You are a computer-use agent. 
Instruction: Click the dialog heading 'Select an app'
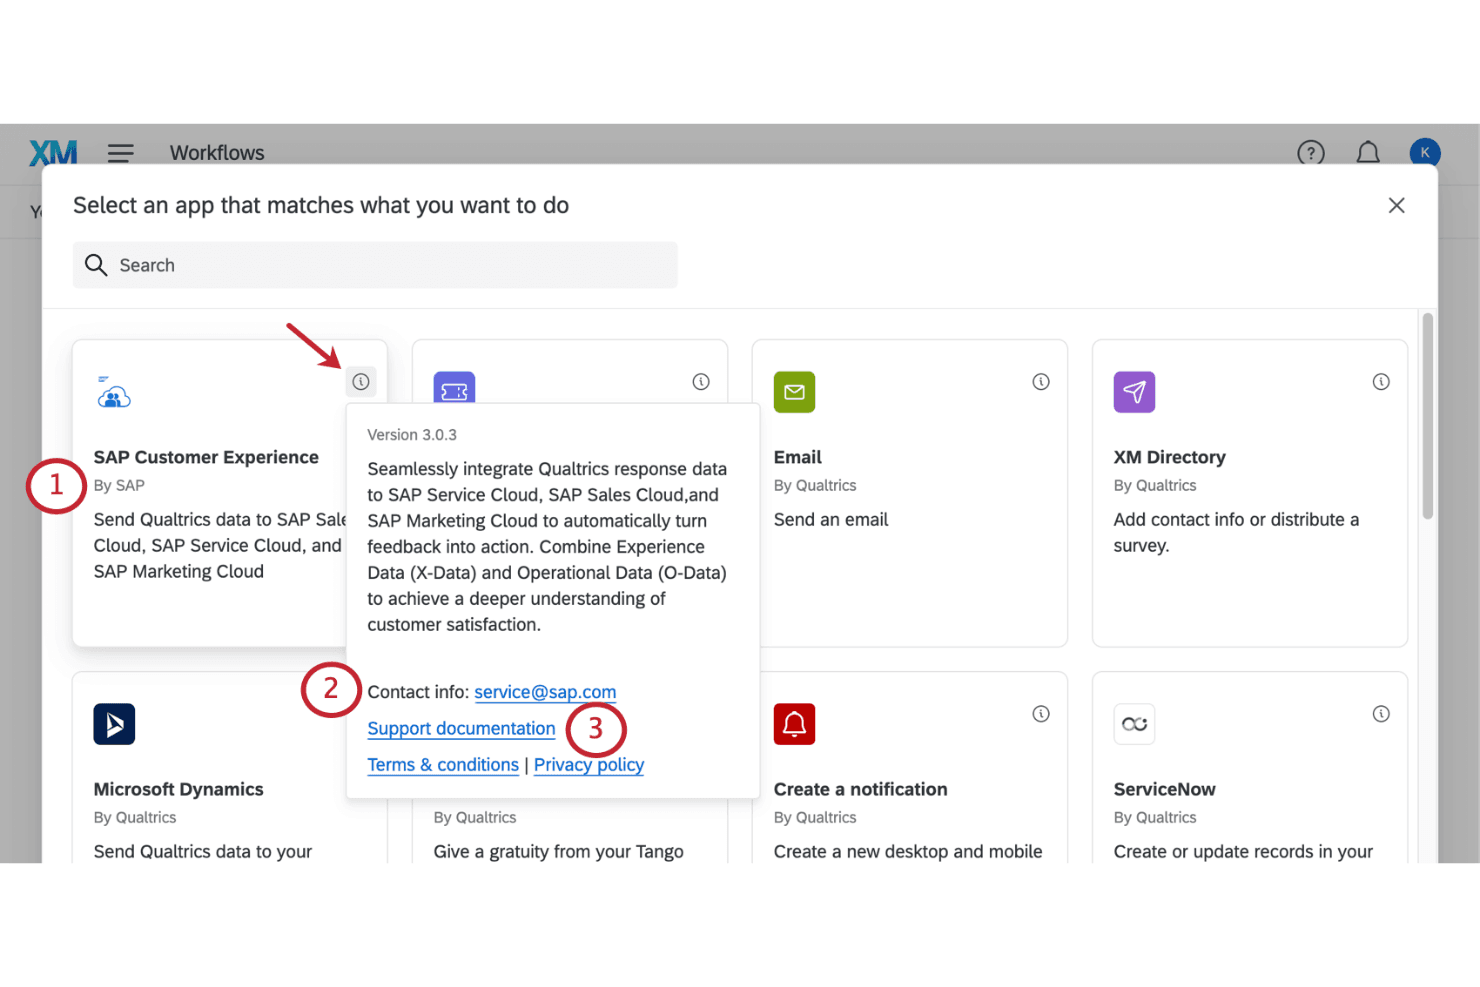[x=321, y=205]
